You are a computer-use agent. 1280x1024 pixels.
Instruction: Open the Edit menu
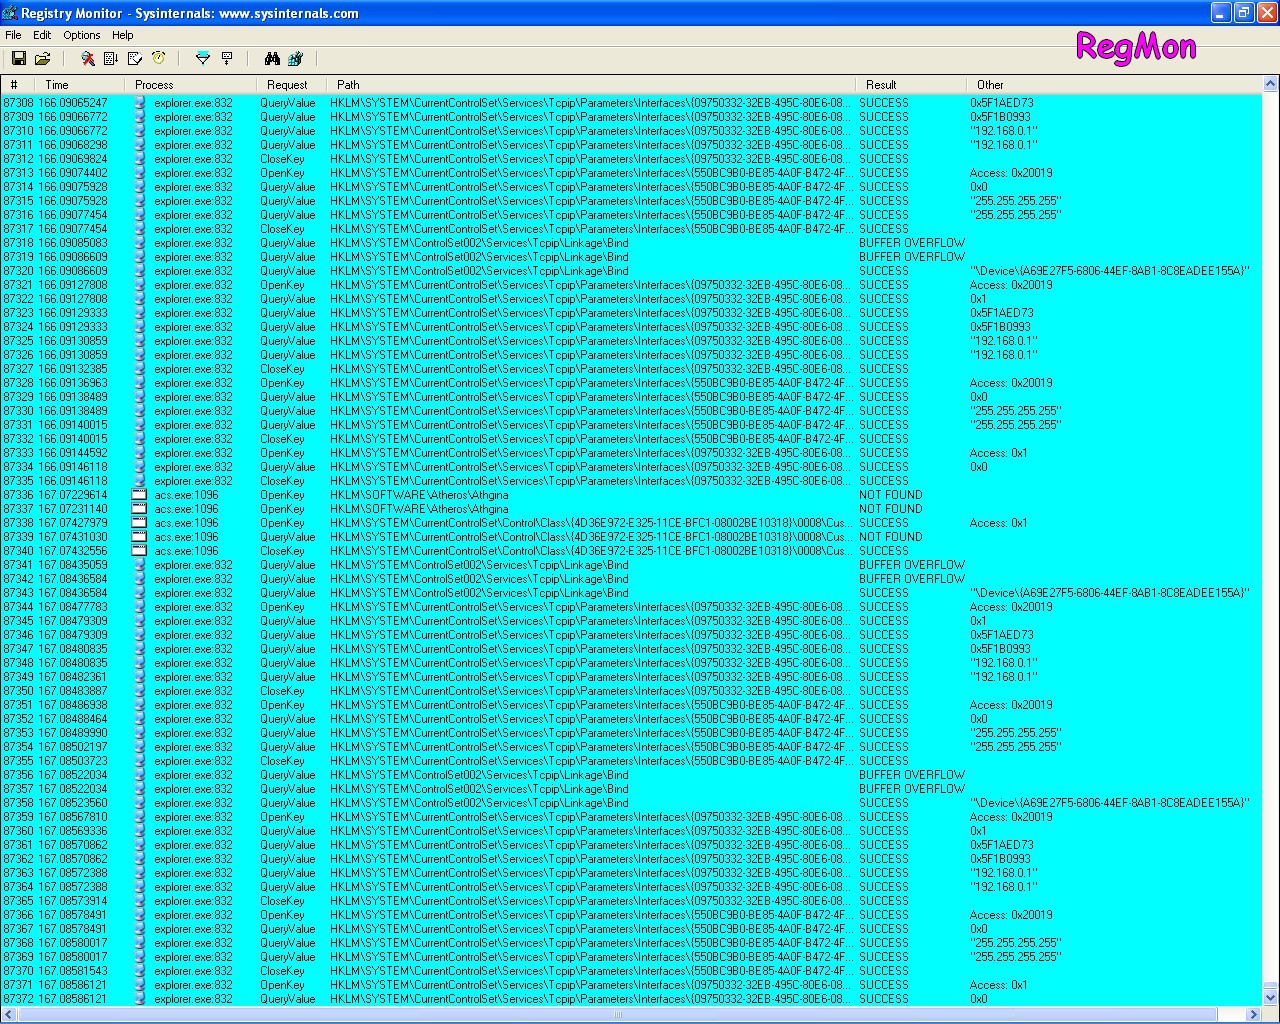(x=42, y=35)
